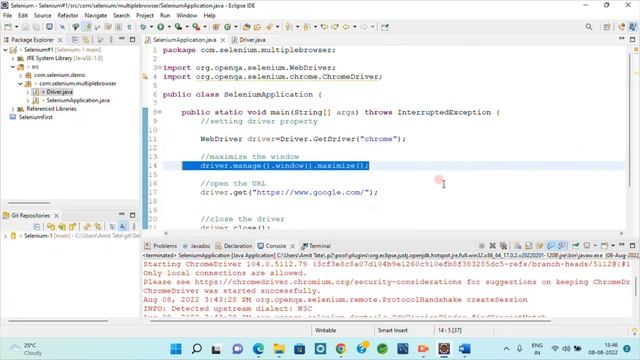
Task: Click the Open Perspective icon at top right
Action: [607, 27]
